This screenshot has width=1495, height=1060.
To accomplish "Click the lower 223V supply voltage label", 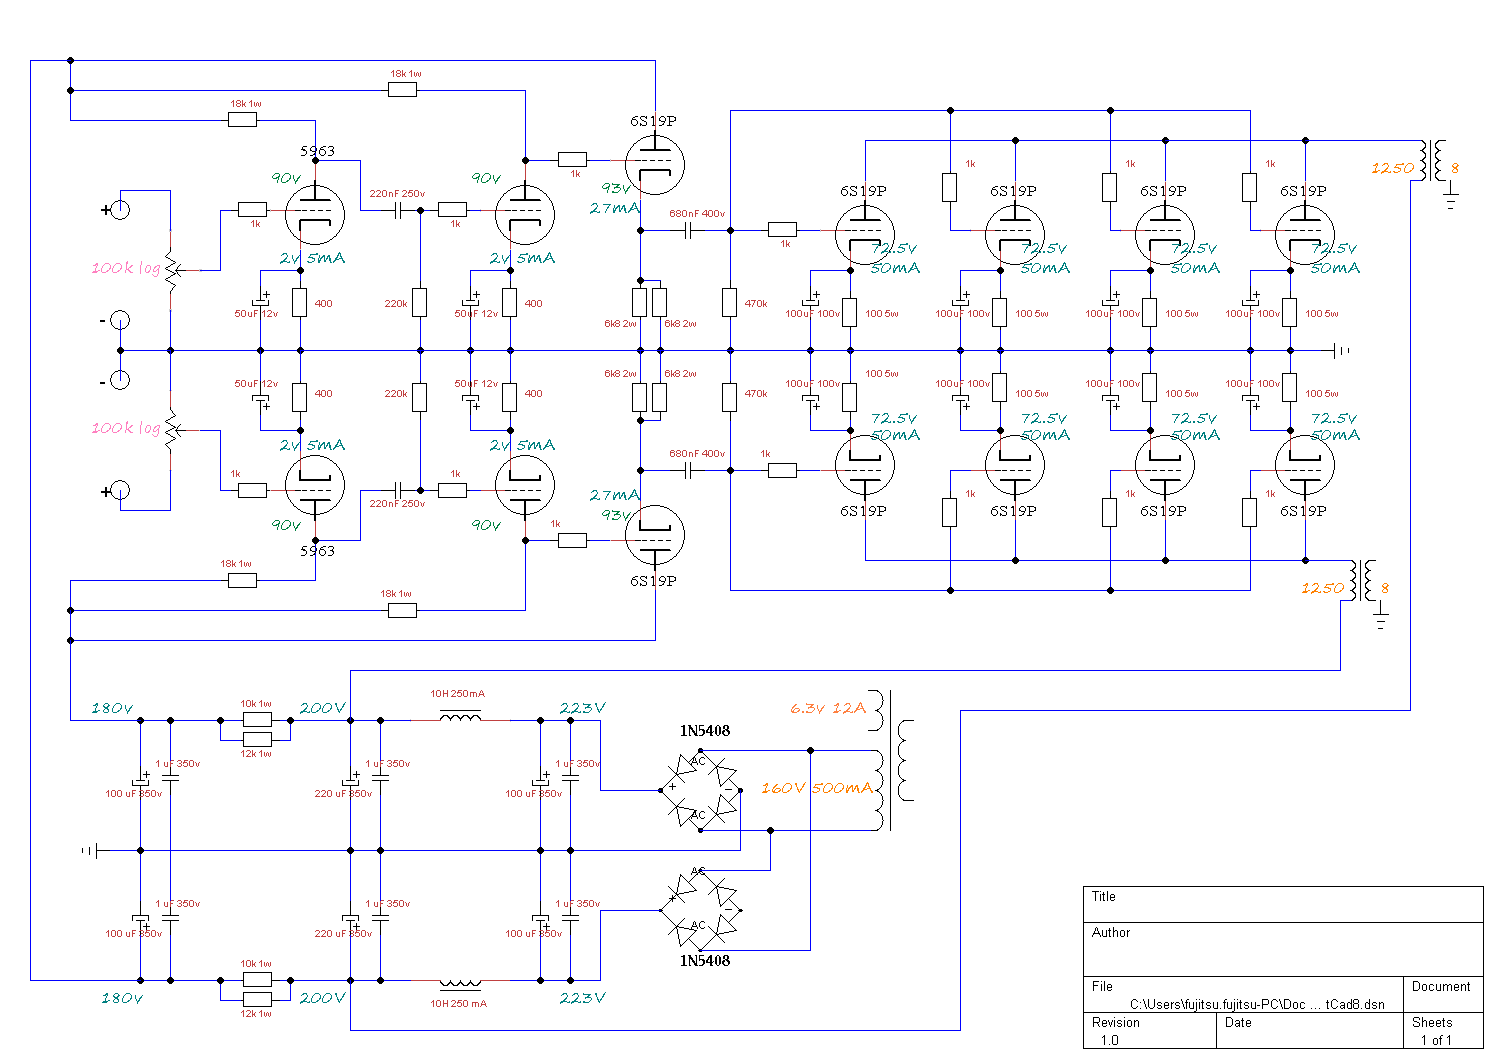I will [583, 998].
